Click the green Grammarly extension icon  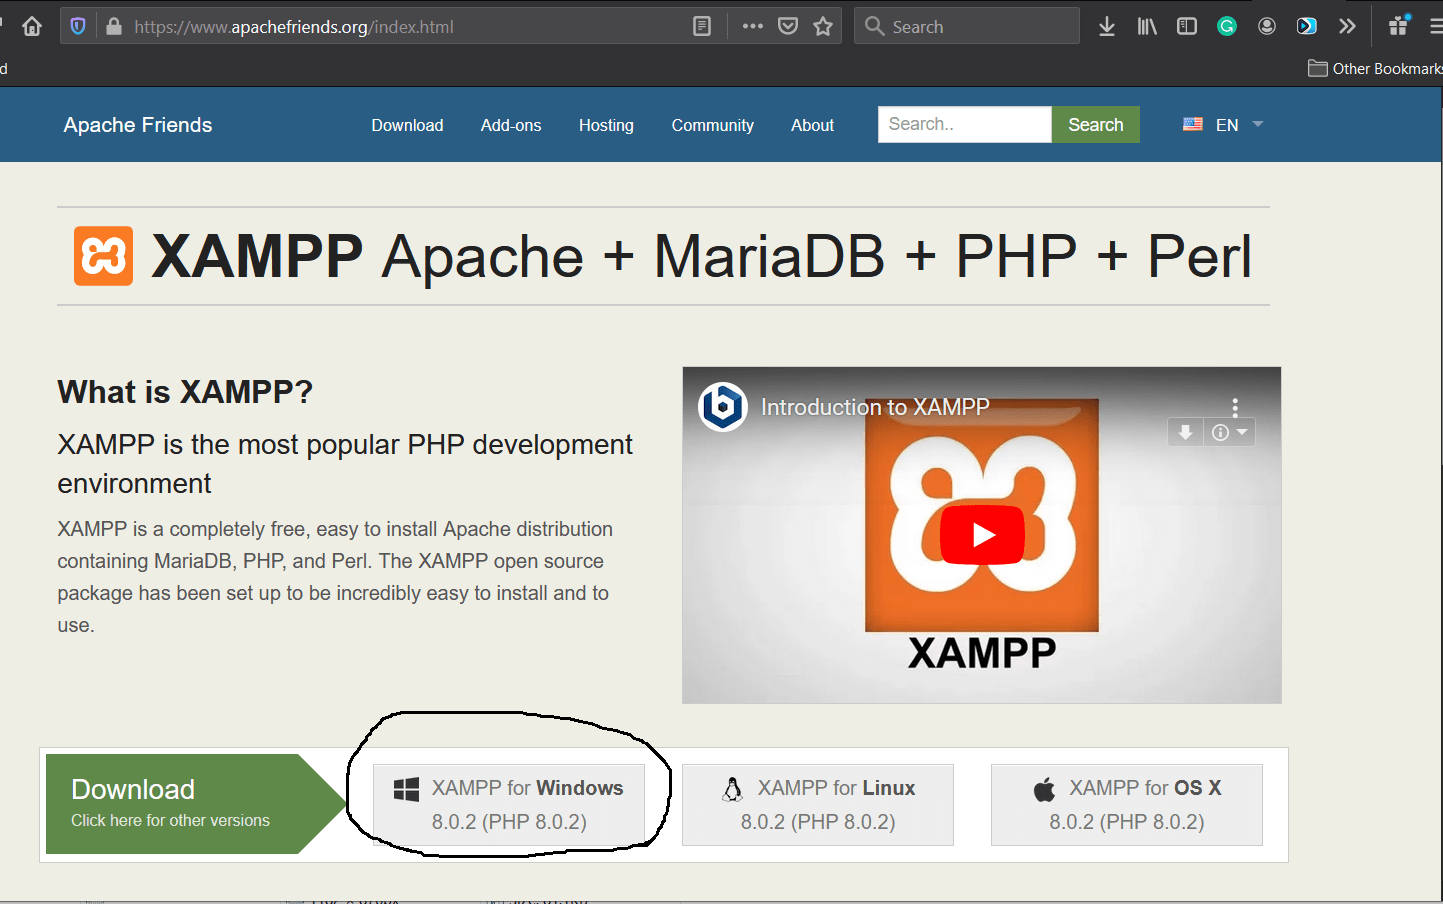(1227, 26)
